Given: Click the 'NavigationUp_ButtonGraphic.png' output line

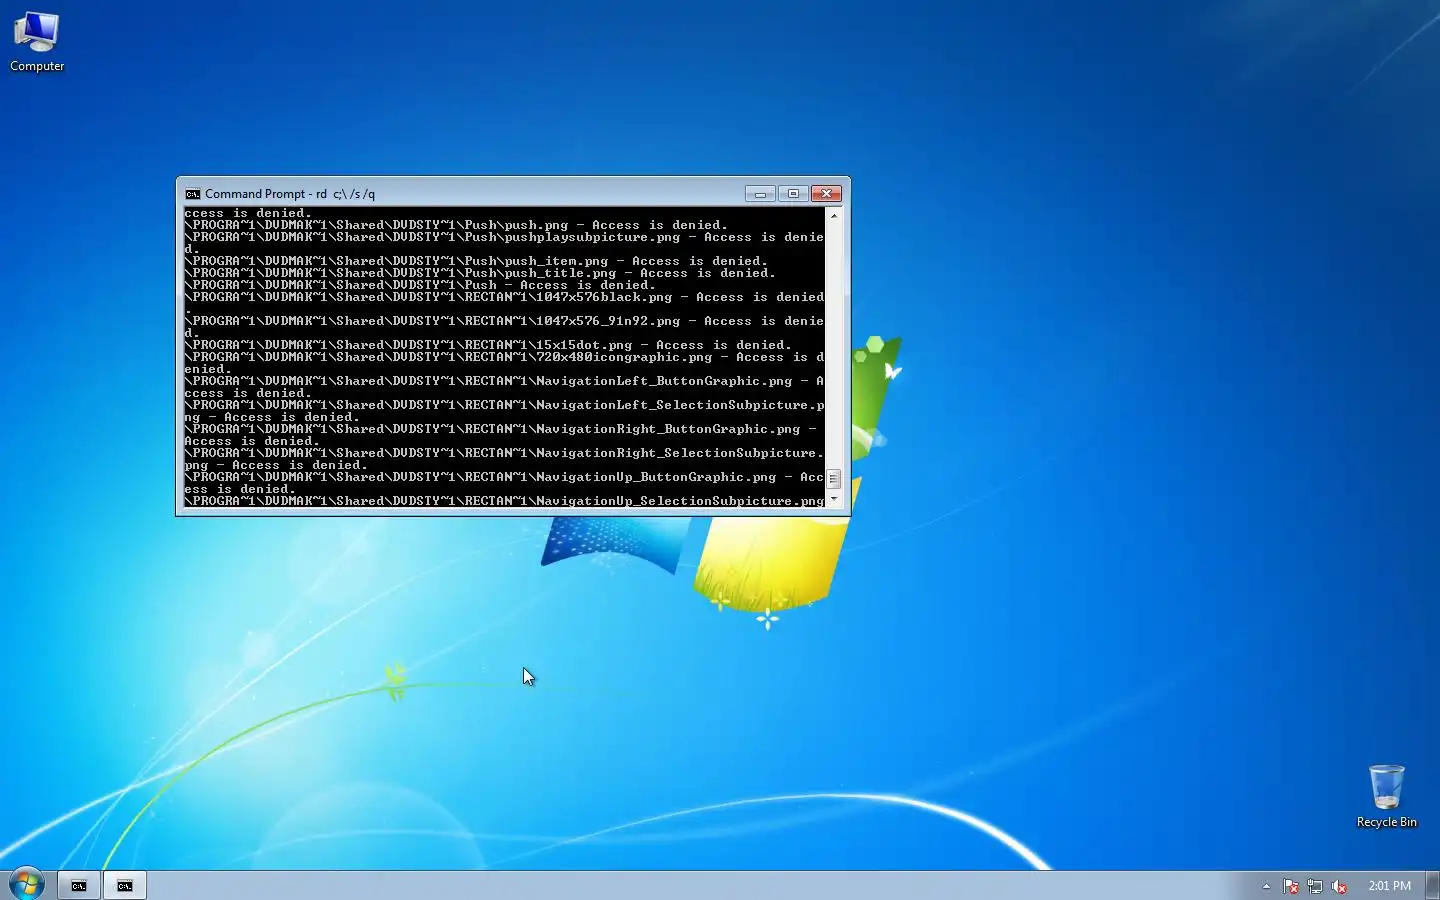Looking at the screenshot, I should tap(504, 477).
